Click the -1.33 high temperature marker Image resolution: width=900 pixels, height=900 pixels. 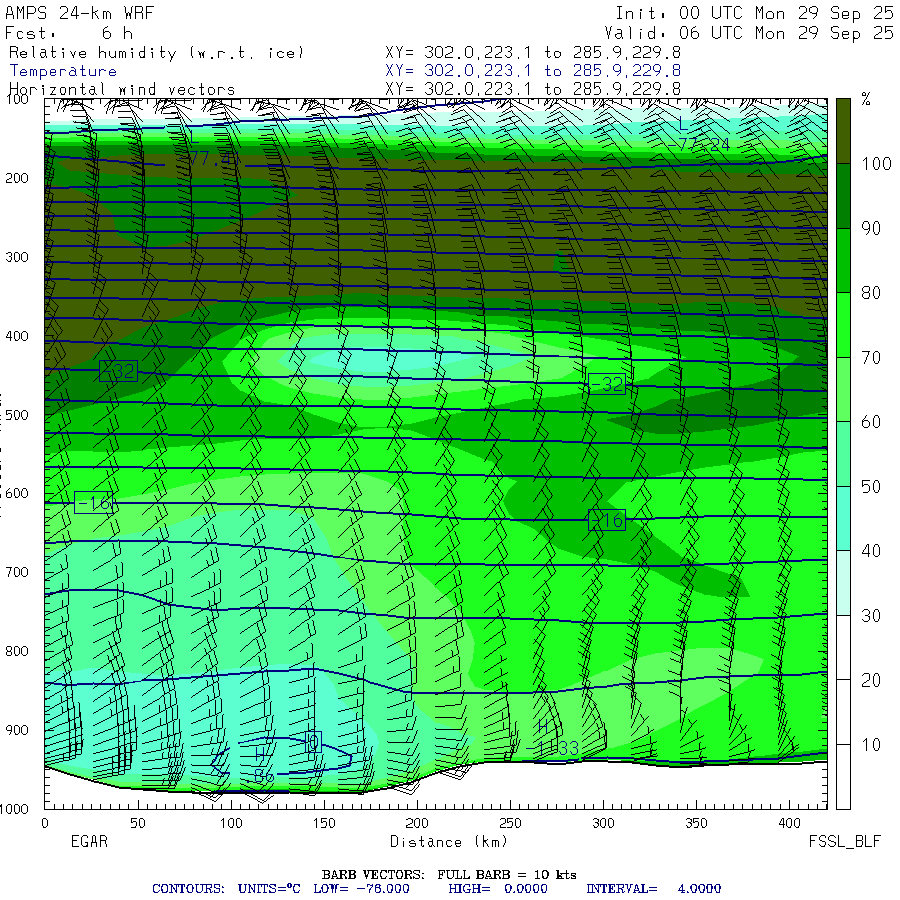click(555, 749)
